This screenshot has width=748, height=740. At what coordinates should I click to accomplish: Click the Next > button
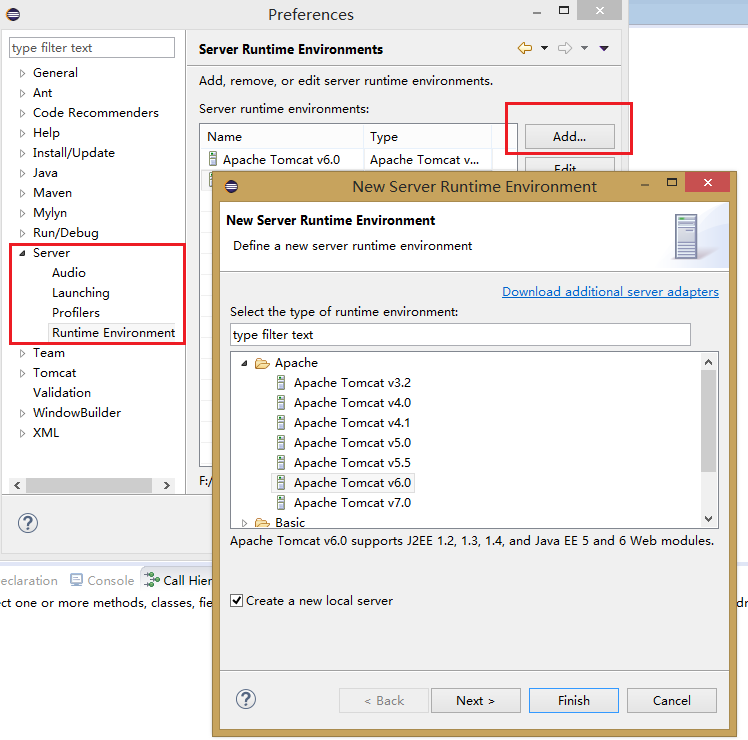click(476, 700)
